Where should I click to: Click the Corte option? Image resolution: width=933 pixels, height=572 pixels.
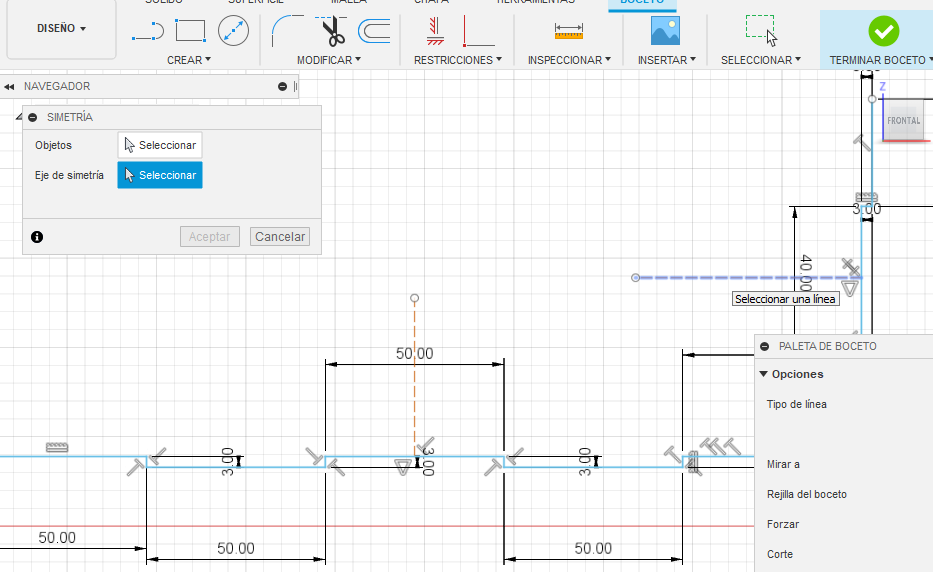tap(779, 554)
